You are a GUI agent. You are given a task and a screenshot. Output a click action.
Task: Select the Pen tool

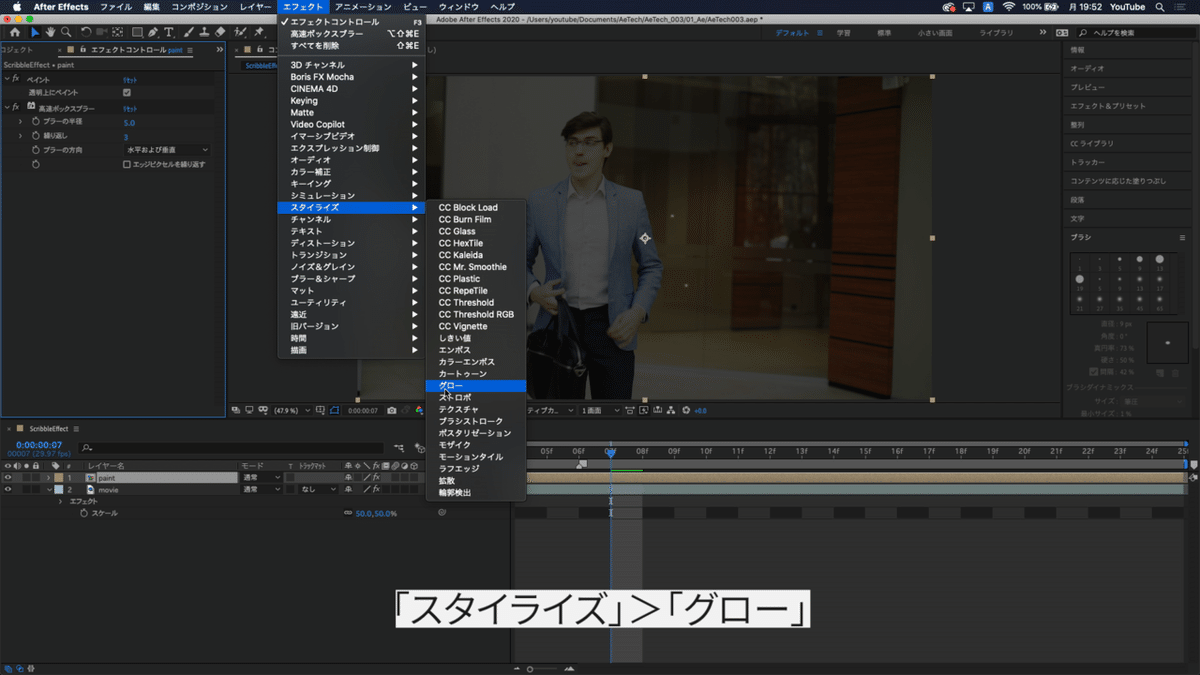(x=151, y=32)
